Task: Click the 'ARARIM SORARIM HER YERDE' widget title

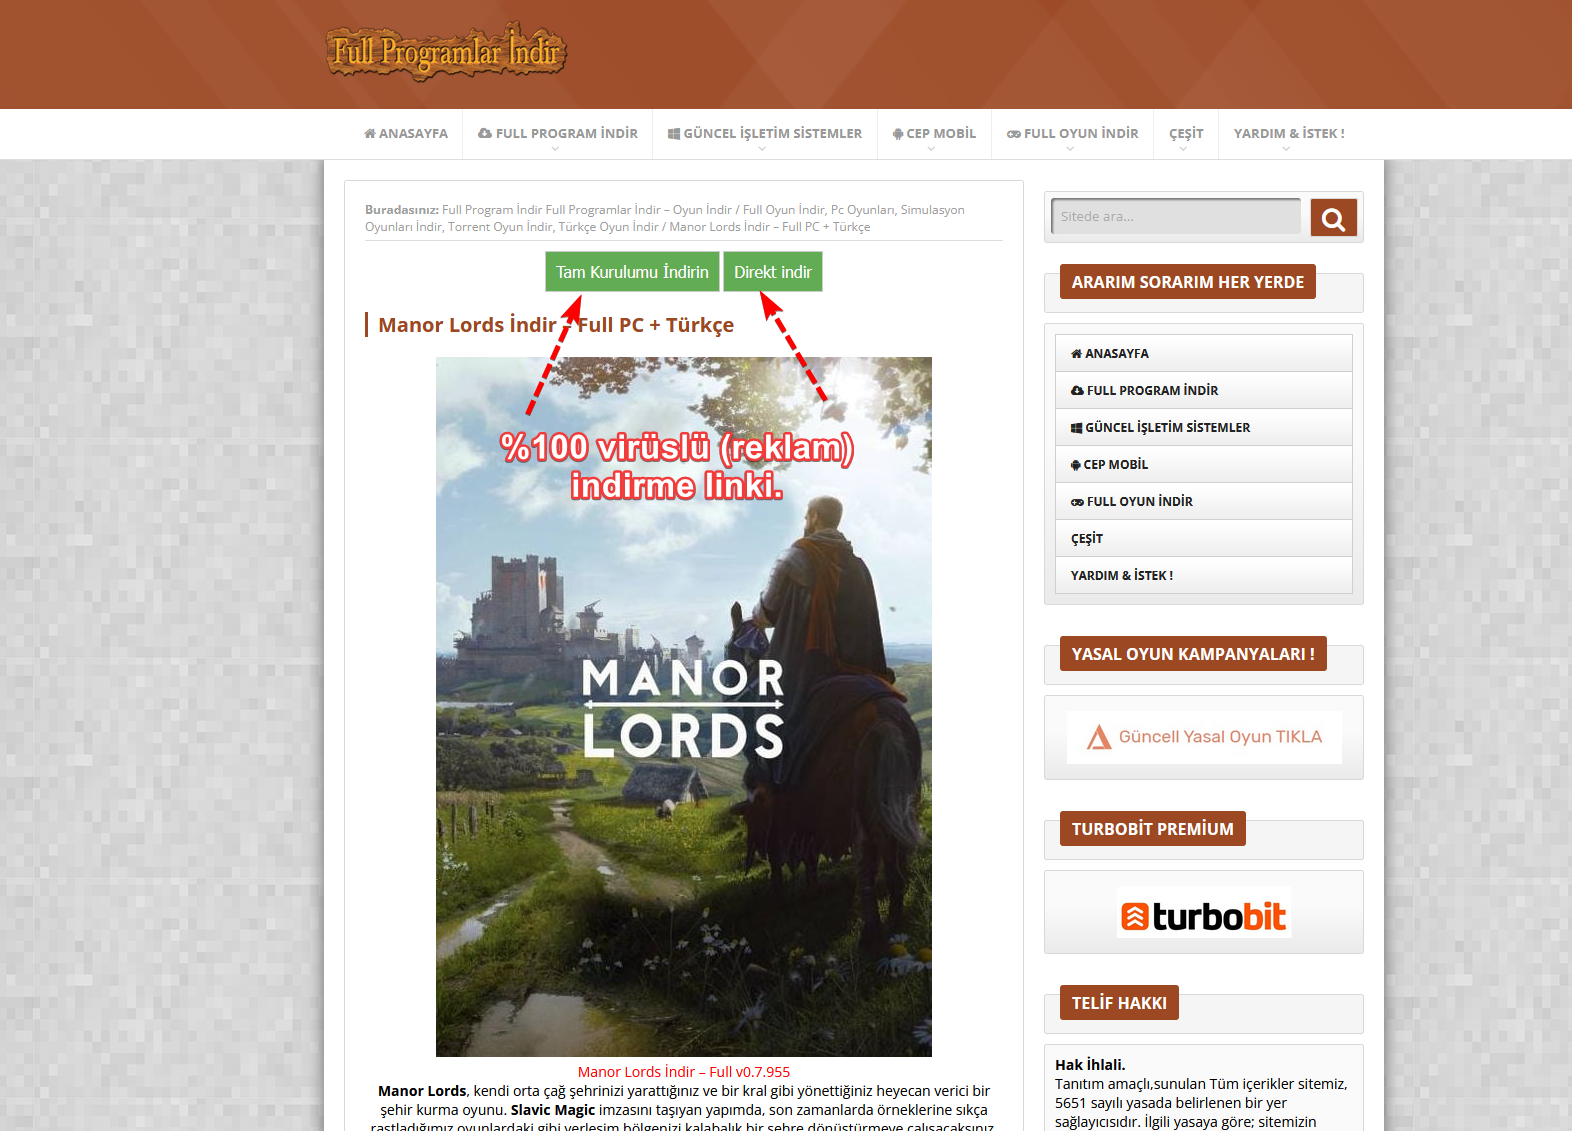Action: 1188,282
